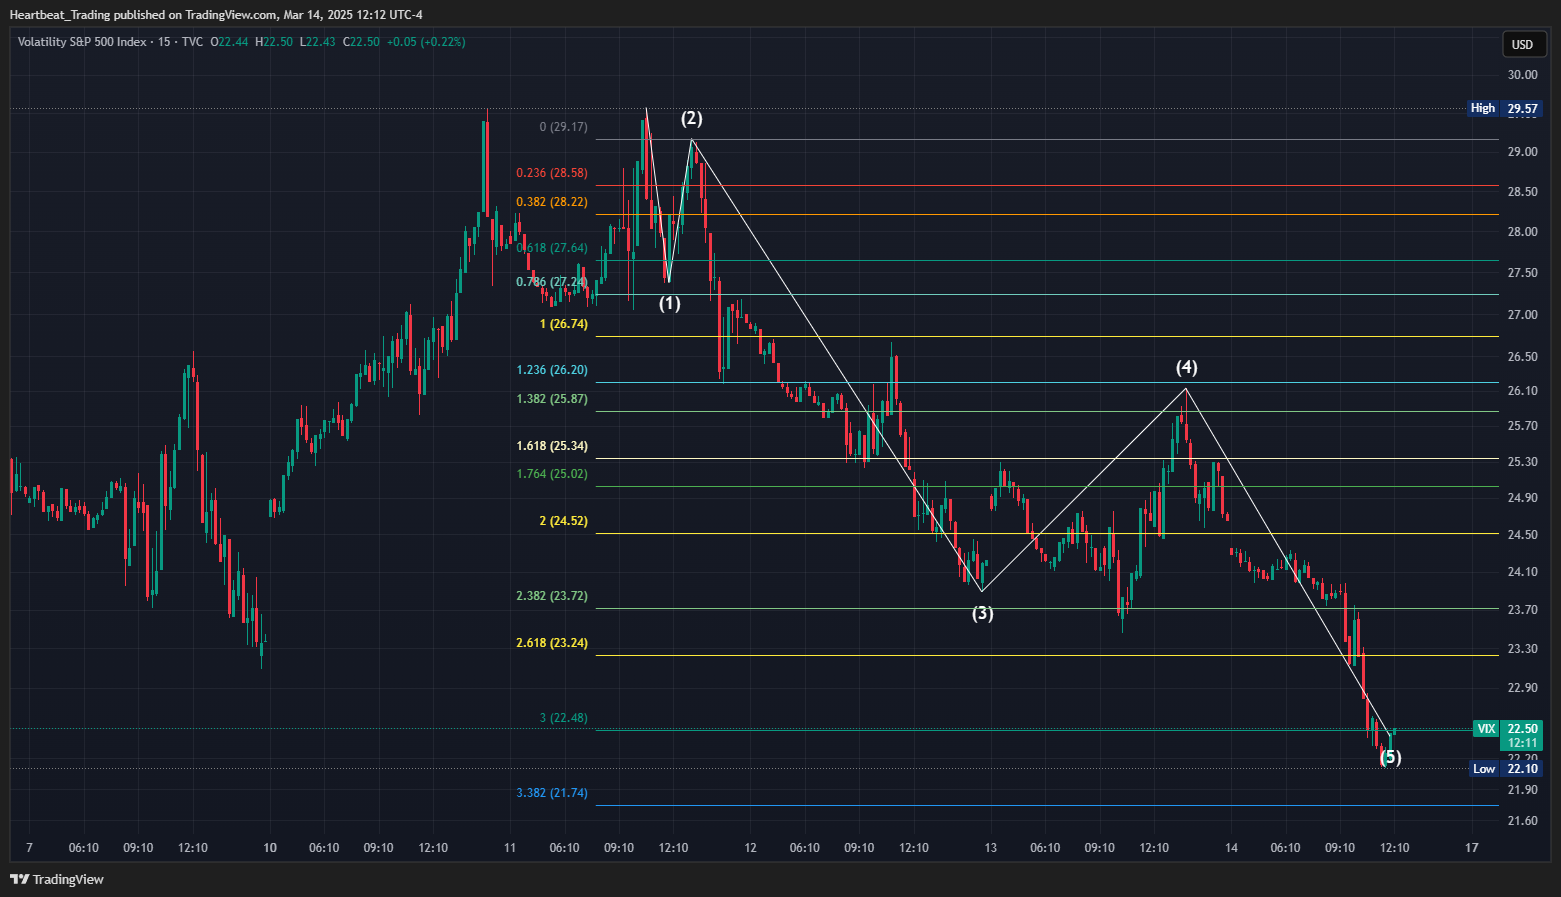The image size is (1561, 897).
Task: Click the 28.50 mark on the price axis
Action: pos(1522,192)
